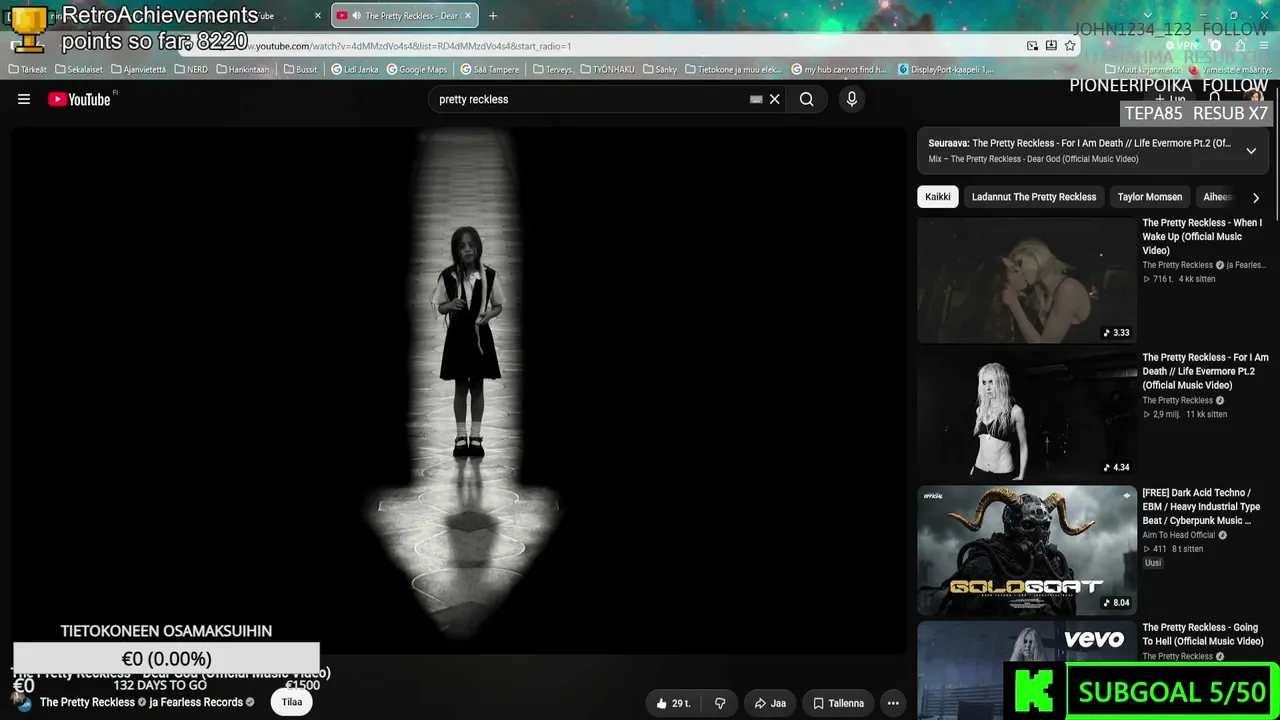Dislike the video with thumbs-down button
The image size is (1280, 720).
(720, 703)
